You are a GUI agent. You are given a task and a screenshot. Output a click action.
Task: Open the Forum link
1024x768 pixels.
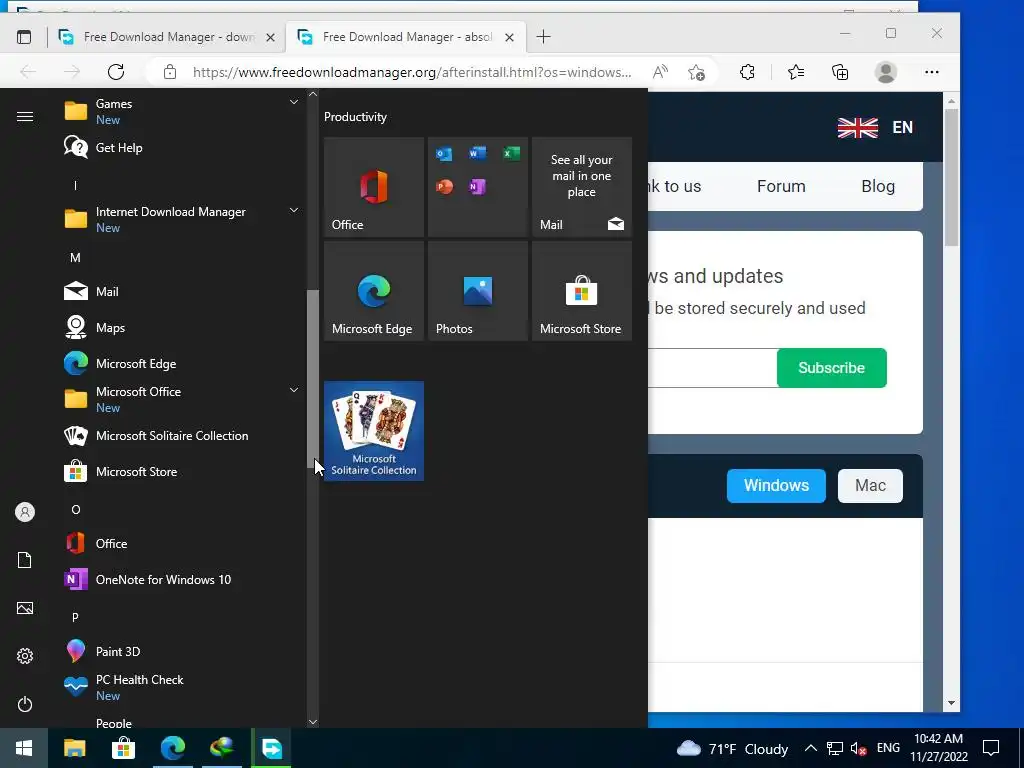781,186
